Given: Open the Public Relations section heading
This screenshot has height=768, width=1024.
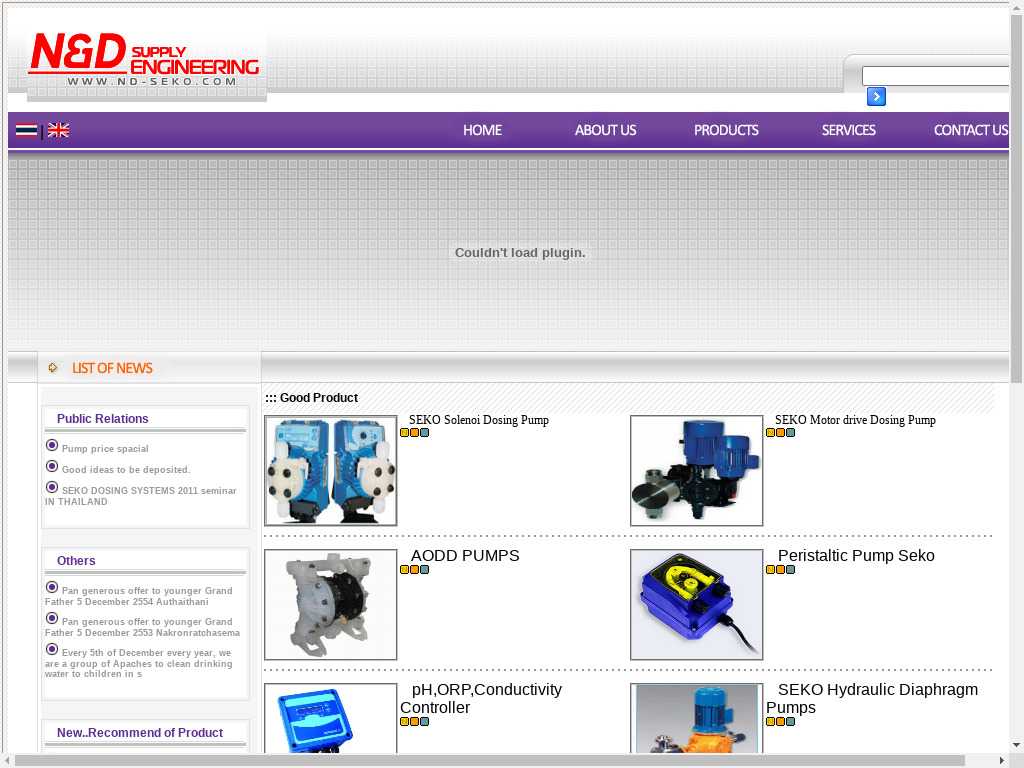Looking at the screenshot, I should tap(103, 419).
